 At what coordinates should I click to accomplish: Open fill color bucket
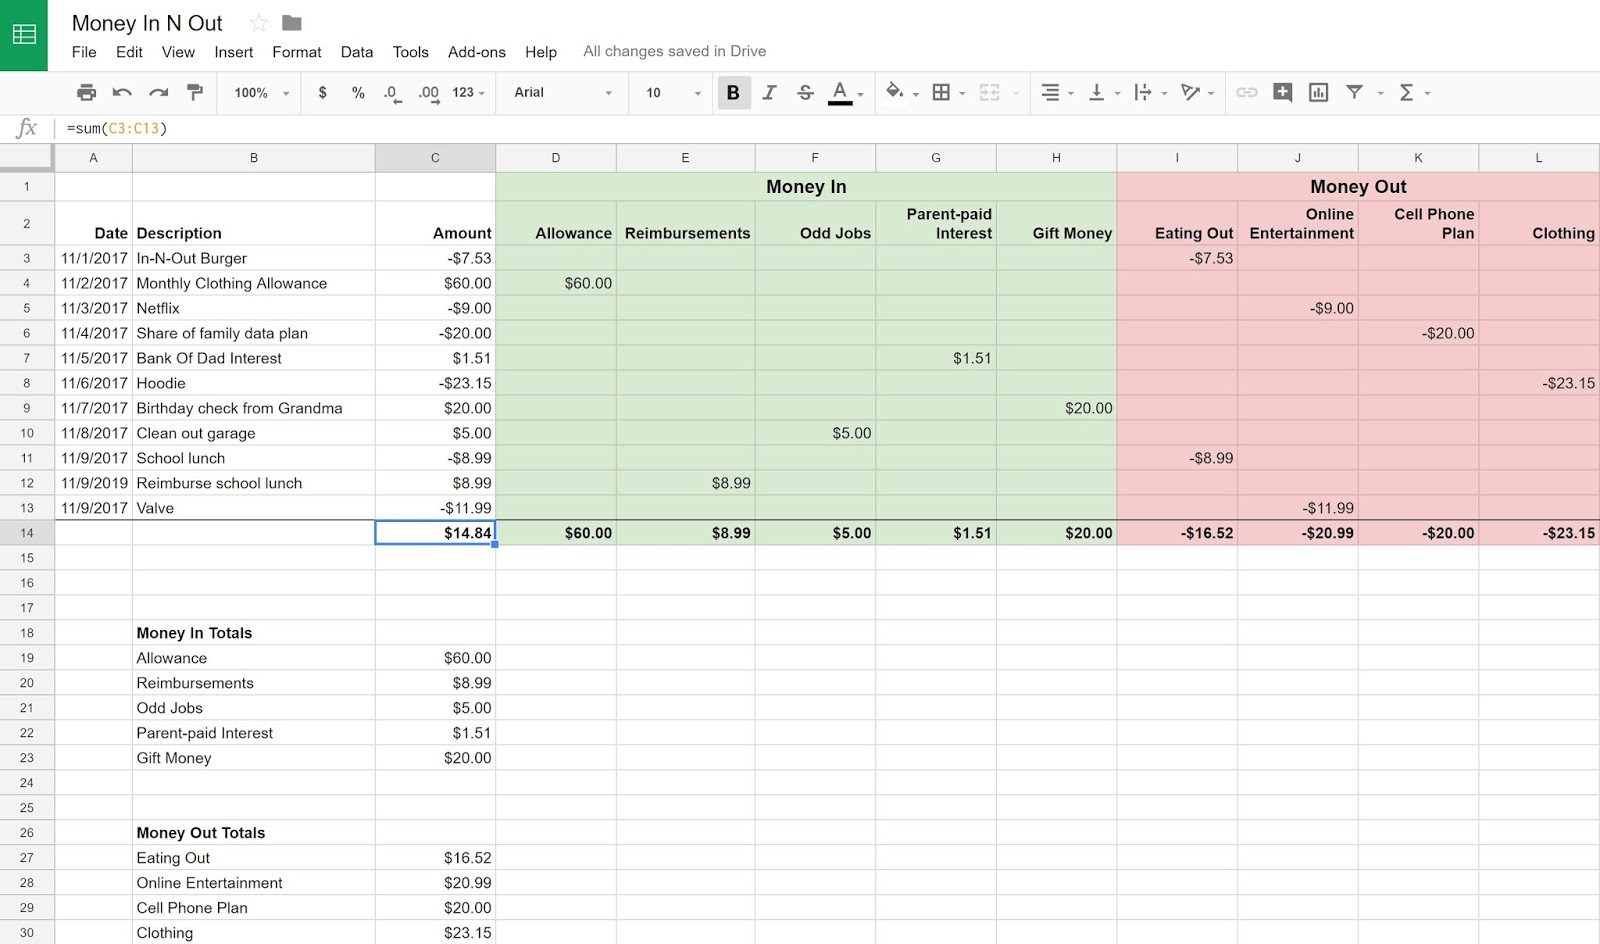[894, 92]
